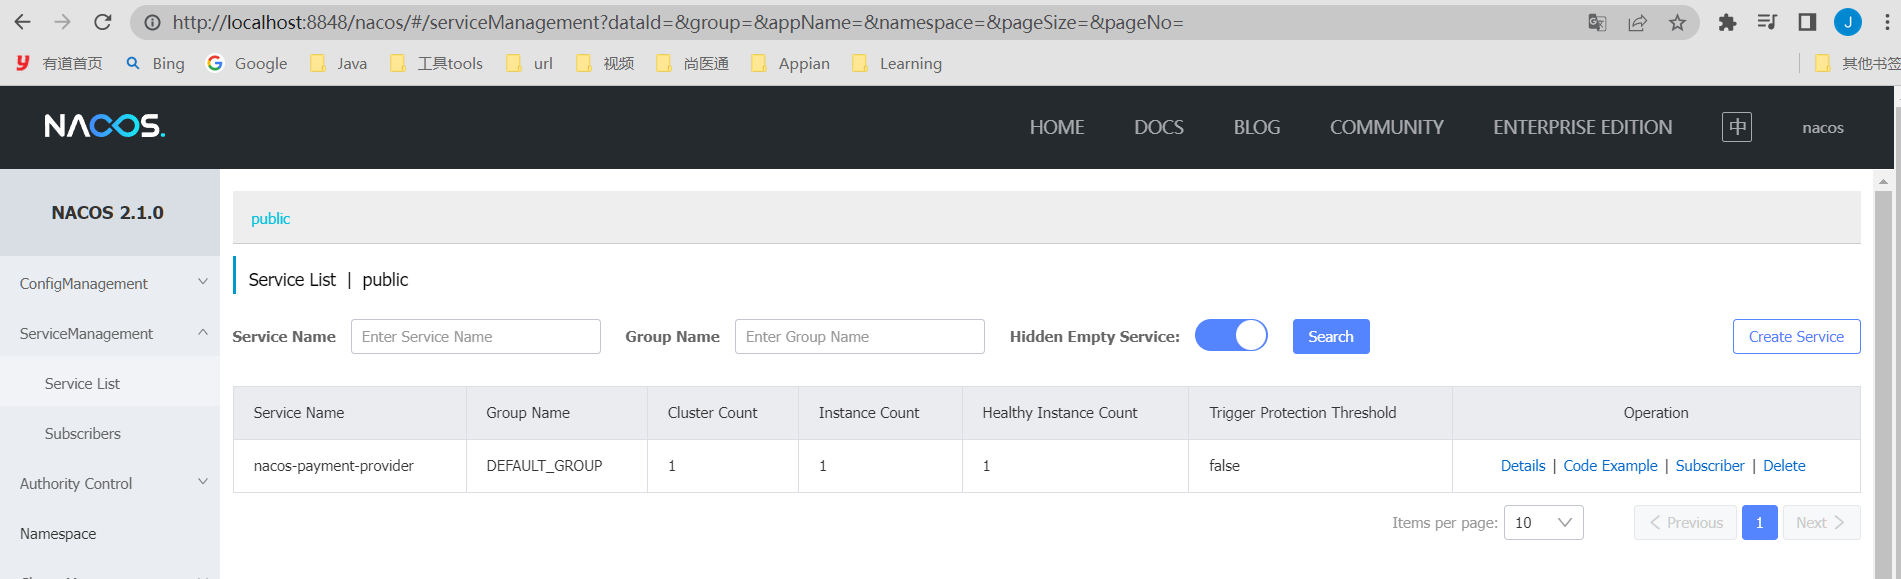Share this page icon
1901x579 pixels.
[x=1637, y=22]
